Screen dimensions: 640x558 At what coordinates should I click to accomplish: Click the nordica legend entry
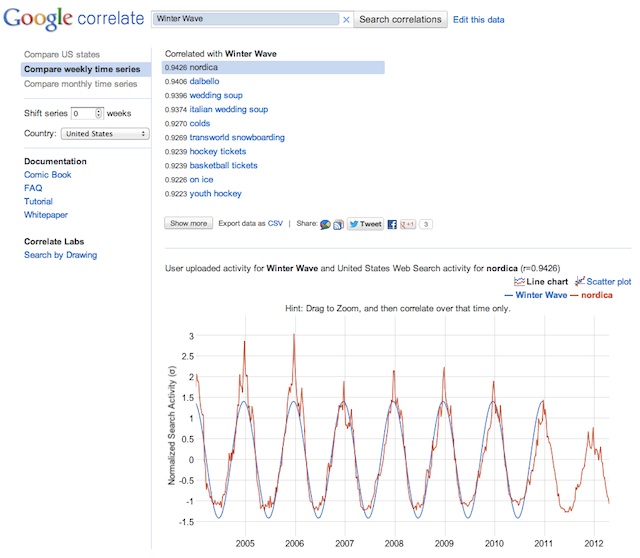click(x=591, y=295)
